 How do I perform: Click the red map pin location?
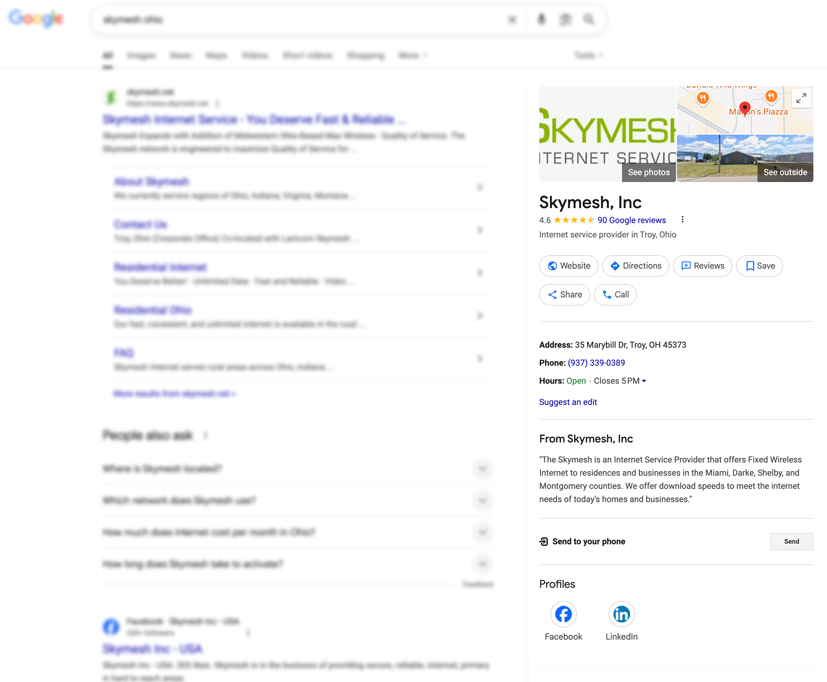click(745, 108)
